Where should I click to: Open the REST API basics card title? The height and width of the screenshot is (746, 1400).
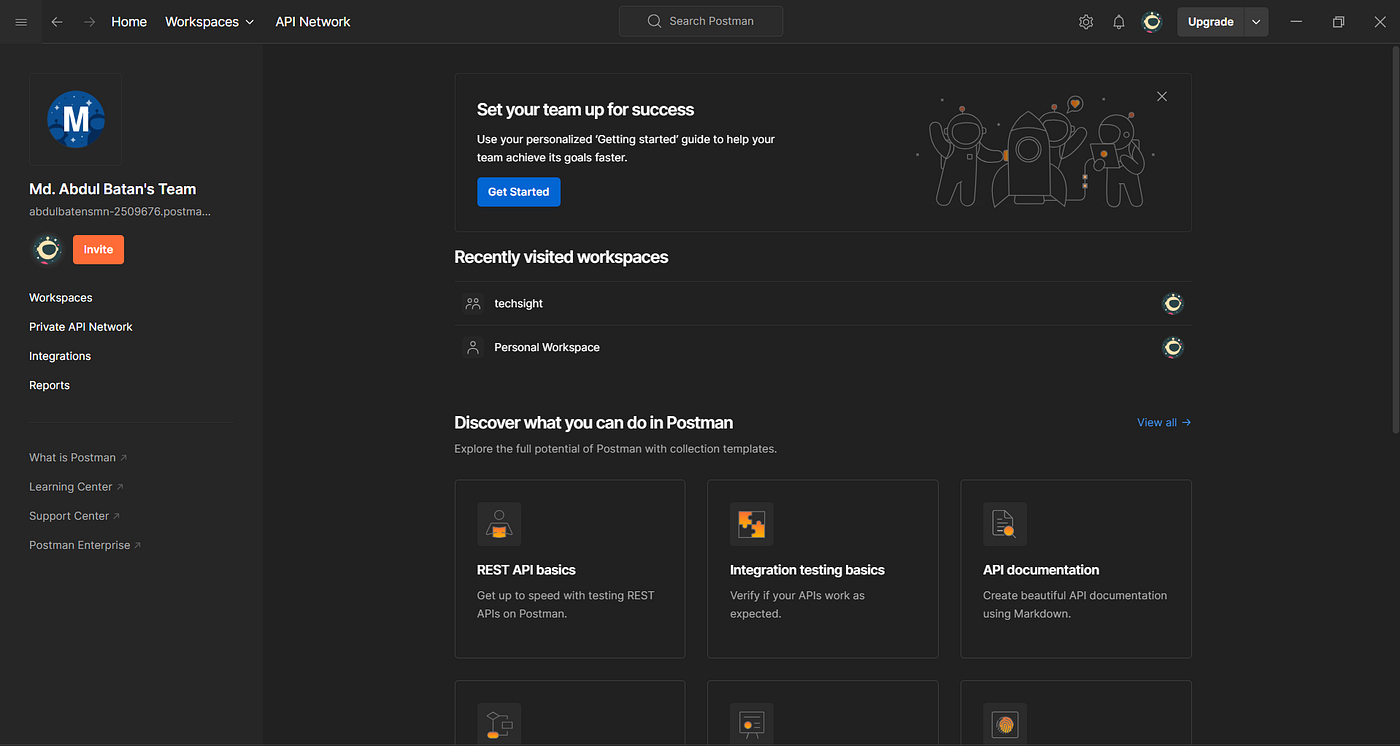coord(526,570)
